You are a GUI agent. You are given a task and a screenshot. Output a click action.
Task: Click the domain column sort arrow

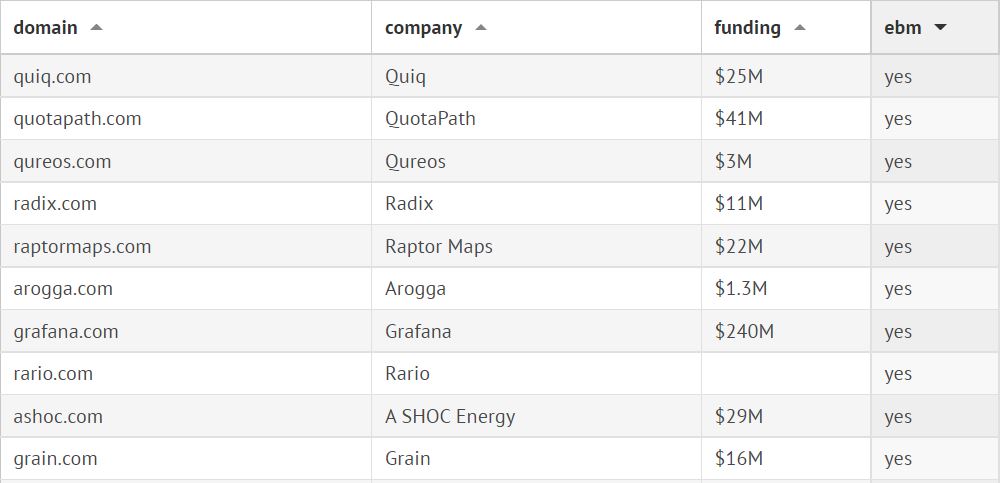[96, 28]
